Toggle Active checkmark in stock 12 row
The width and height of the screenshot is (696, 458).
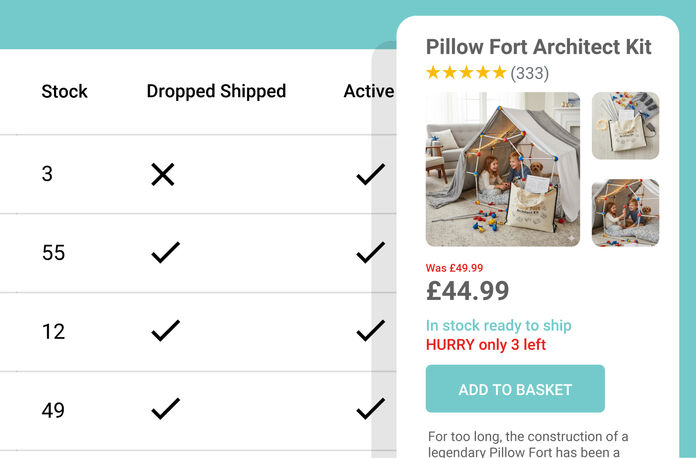click(370, 330)
